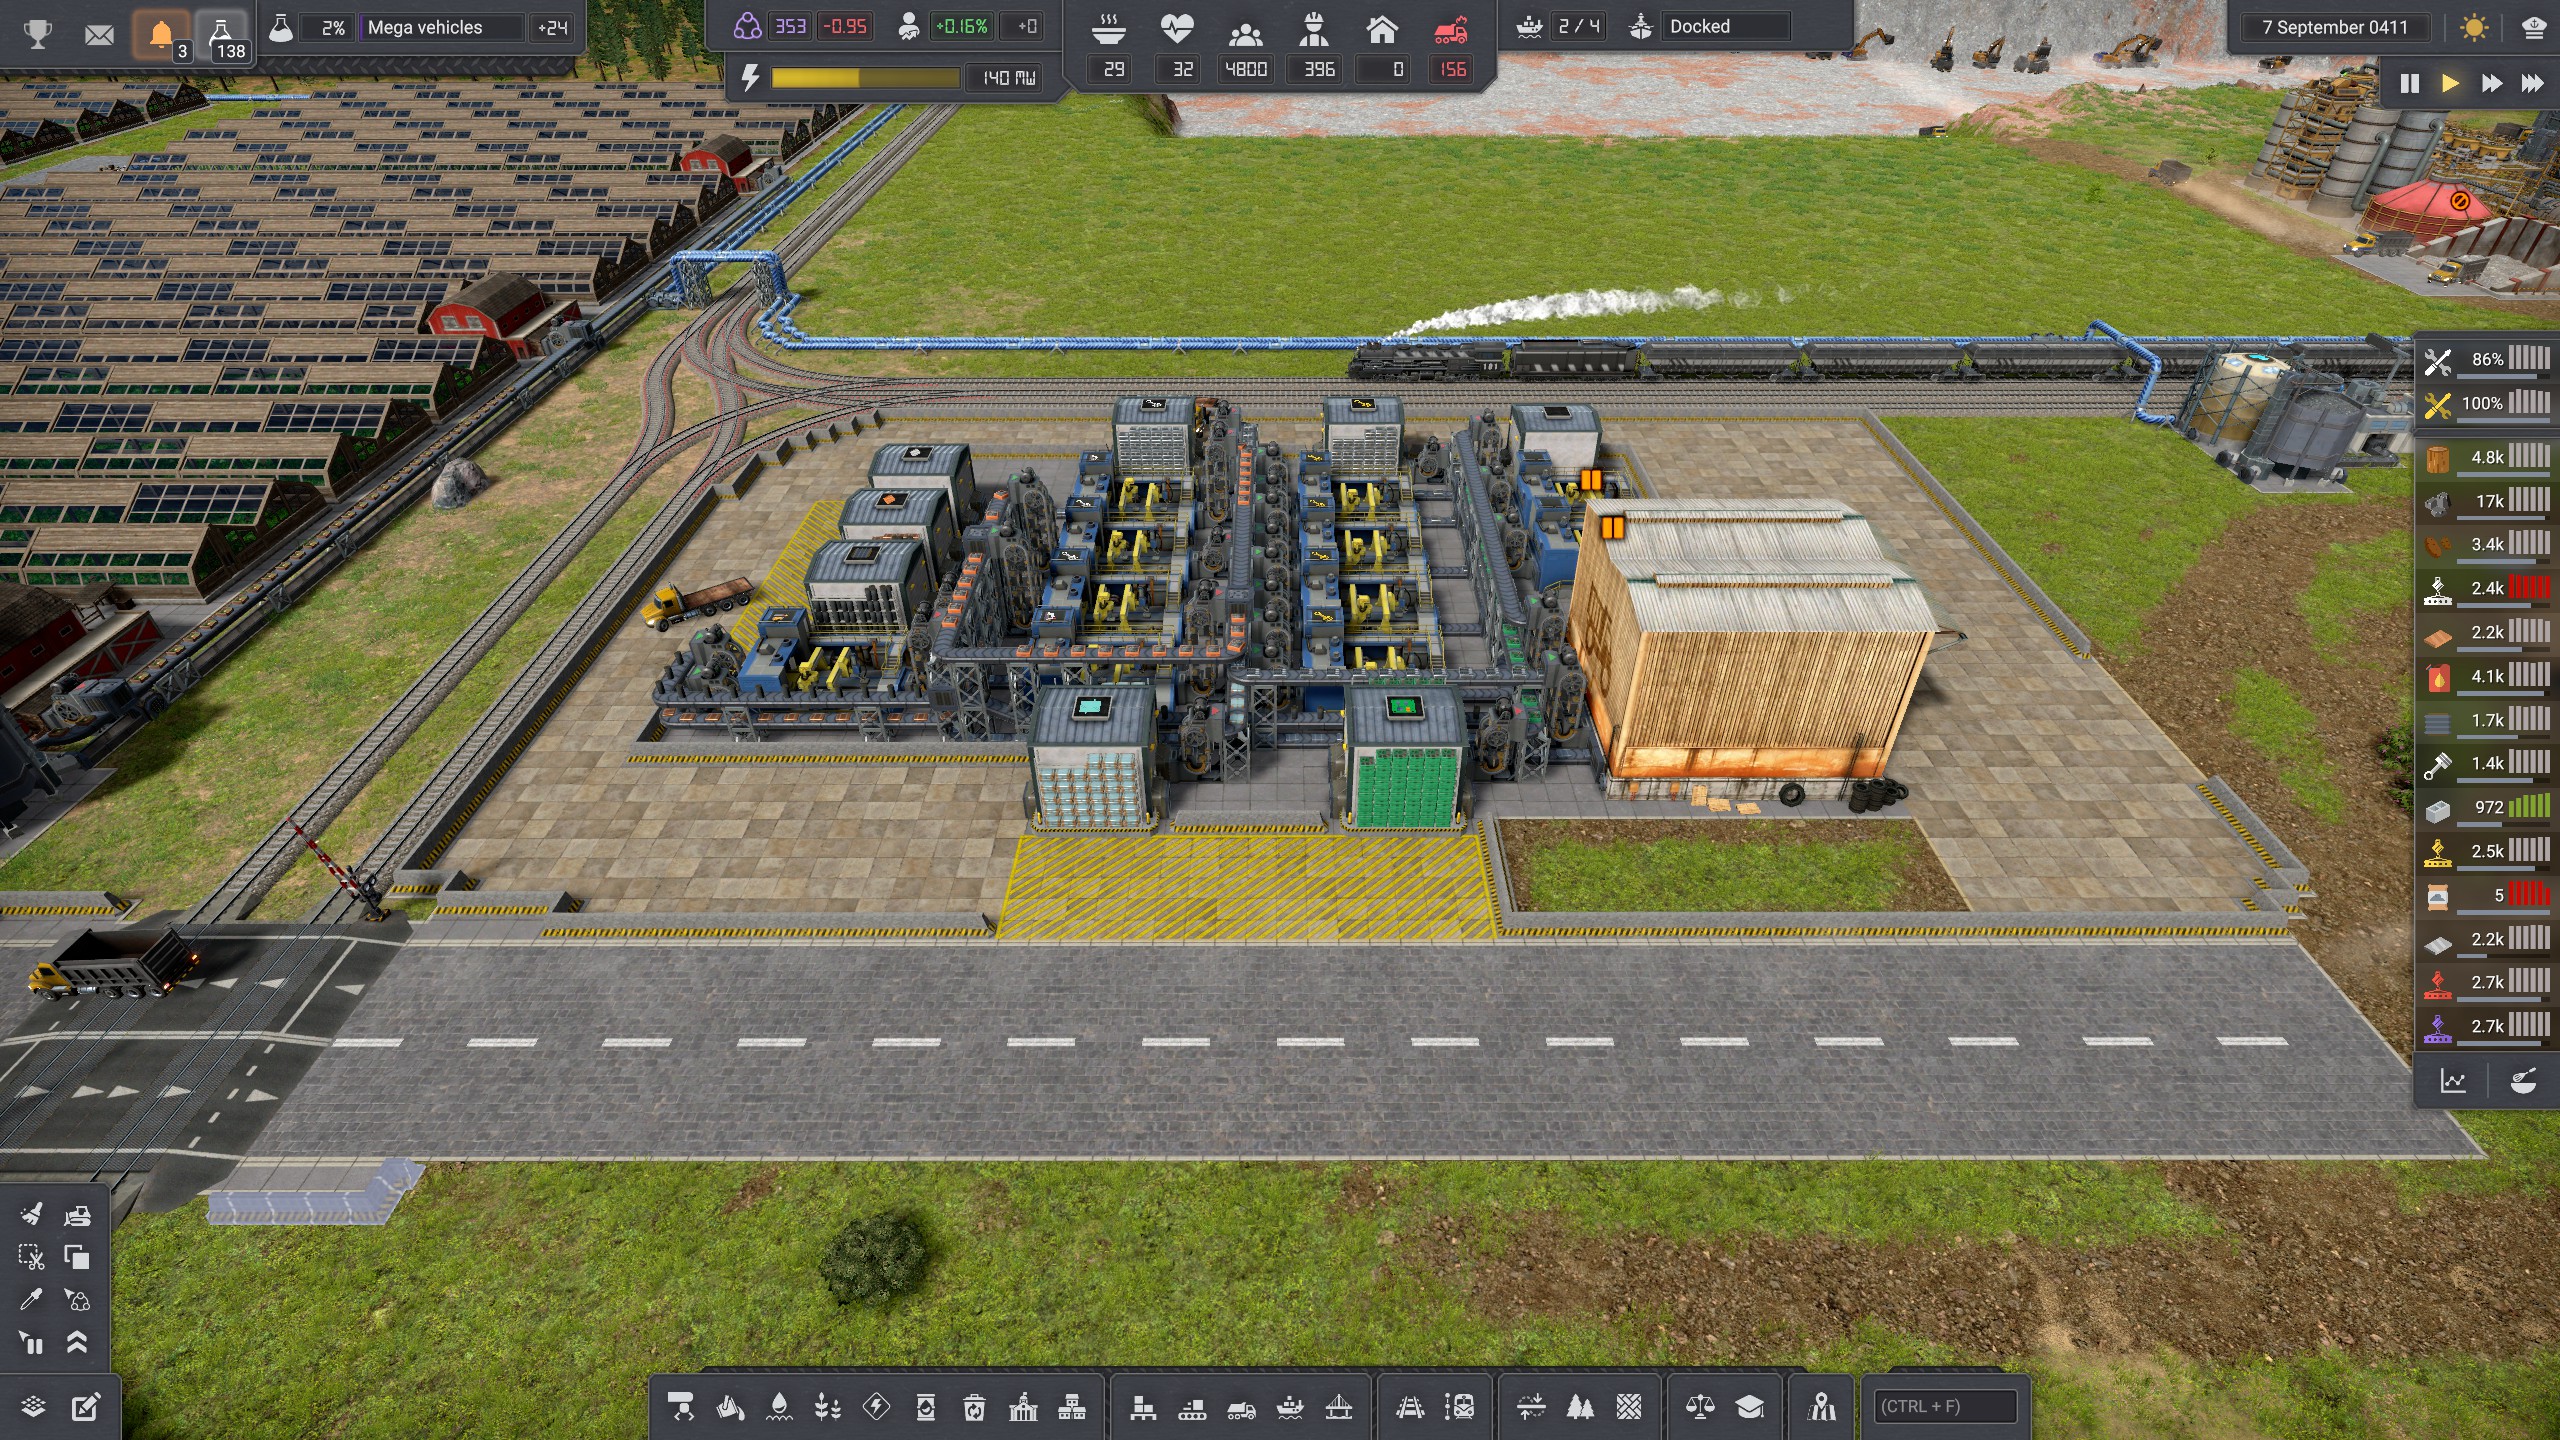Viewport: 2560px width, 1440px height.
Task: Open the balance scales trade menu
Action: pyautogui.click(x=1700, y=1408)
